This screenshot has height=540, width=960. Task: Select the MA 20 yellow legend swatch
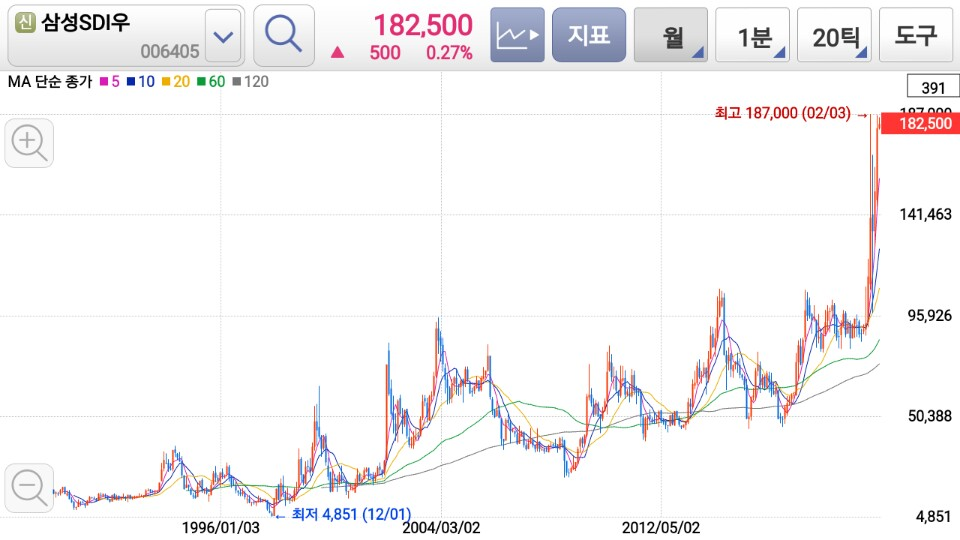coord(166,81)
